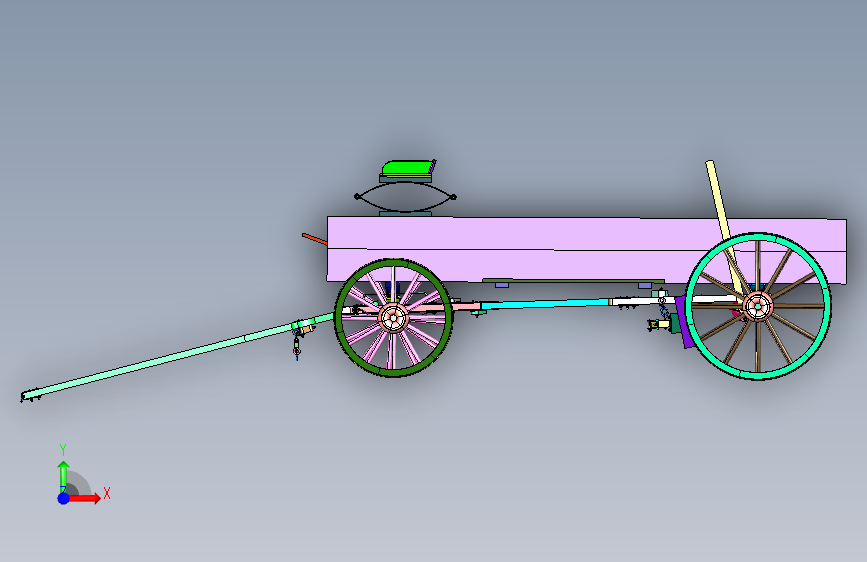Screen dimensions: 867x562
Task: Select the elliptical leaf spring under the seat
Action: [x=405, y=197]
